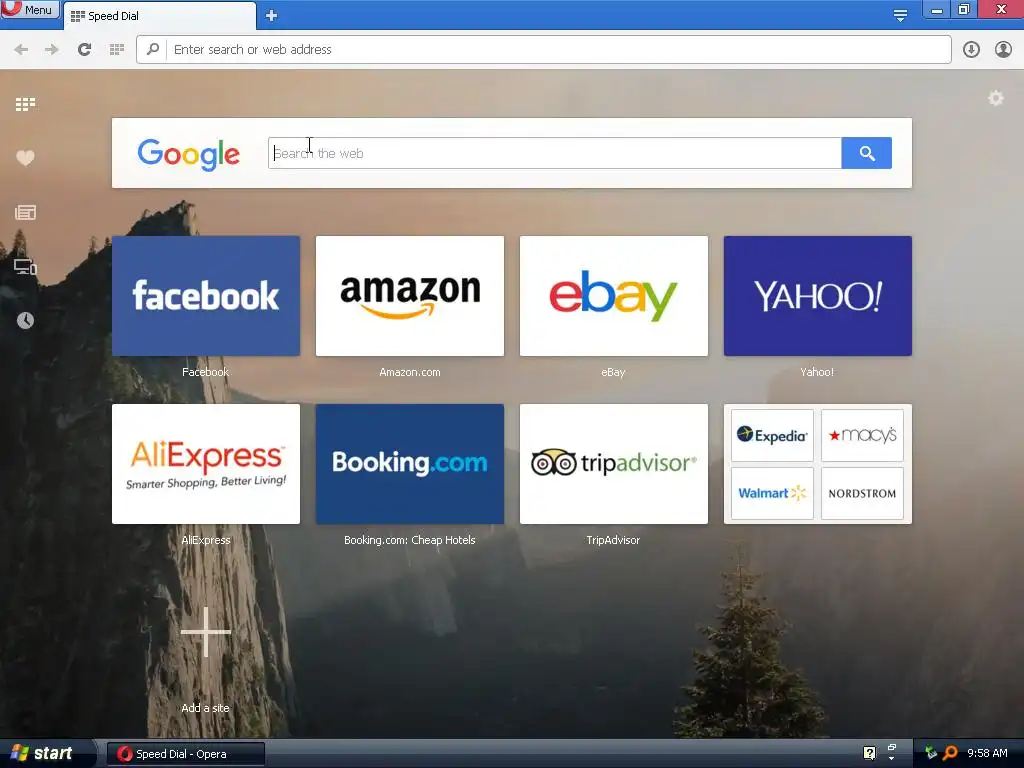Click the Amazon.com label text
Screen dimensions: 1024x768
click(409, 372)
